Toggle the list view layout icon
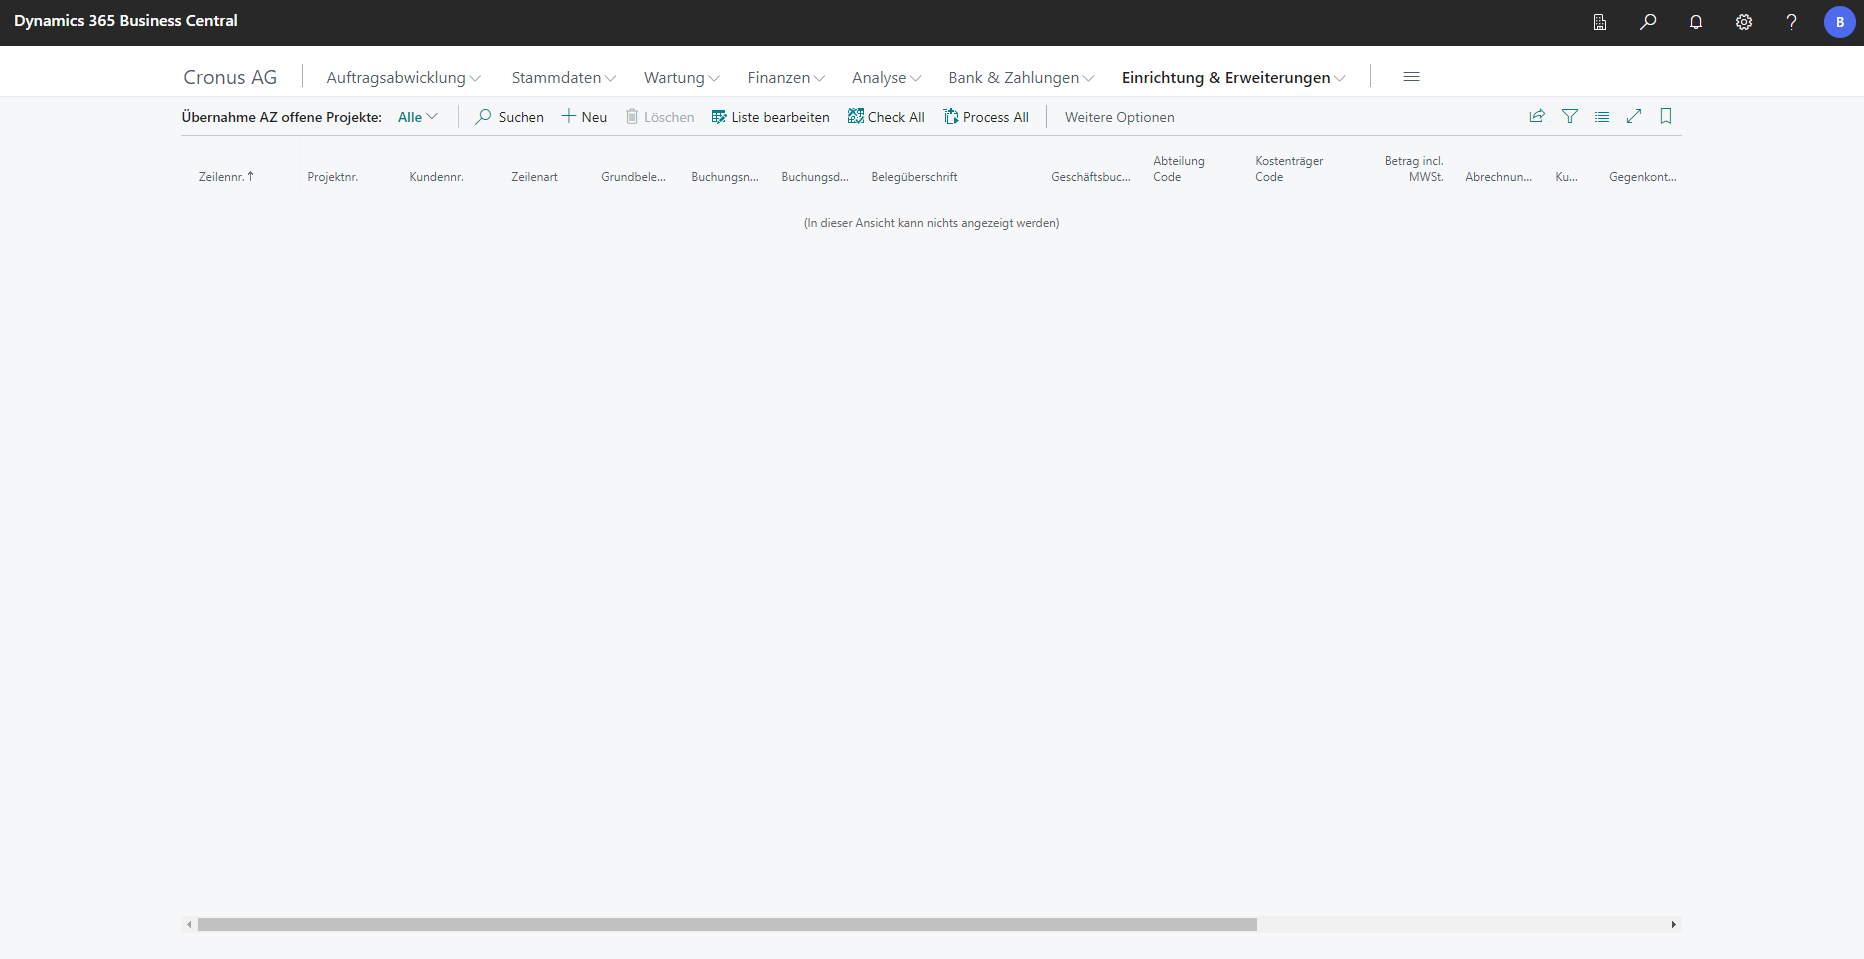The image size is (1864, 959). [1602, 117]
